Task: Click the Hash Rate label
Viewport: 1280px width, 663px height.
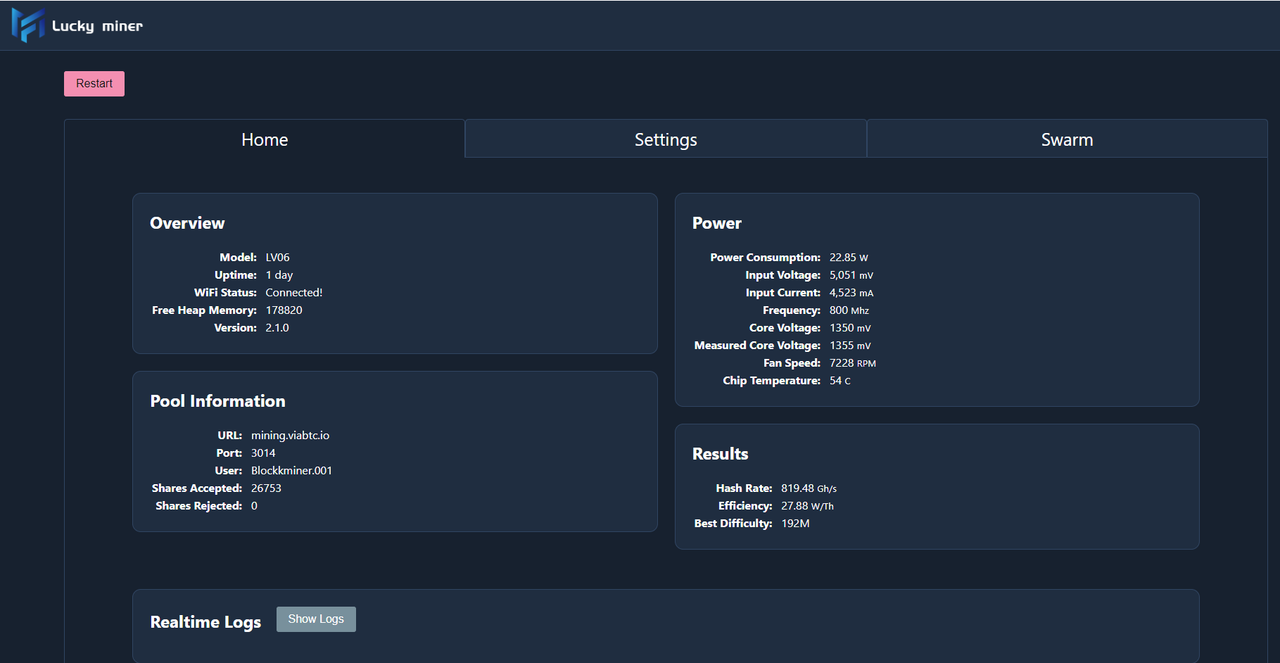Action: click(x=744, y=489)
